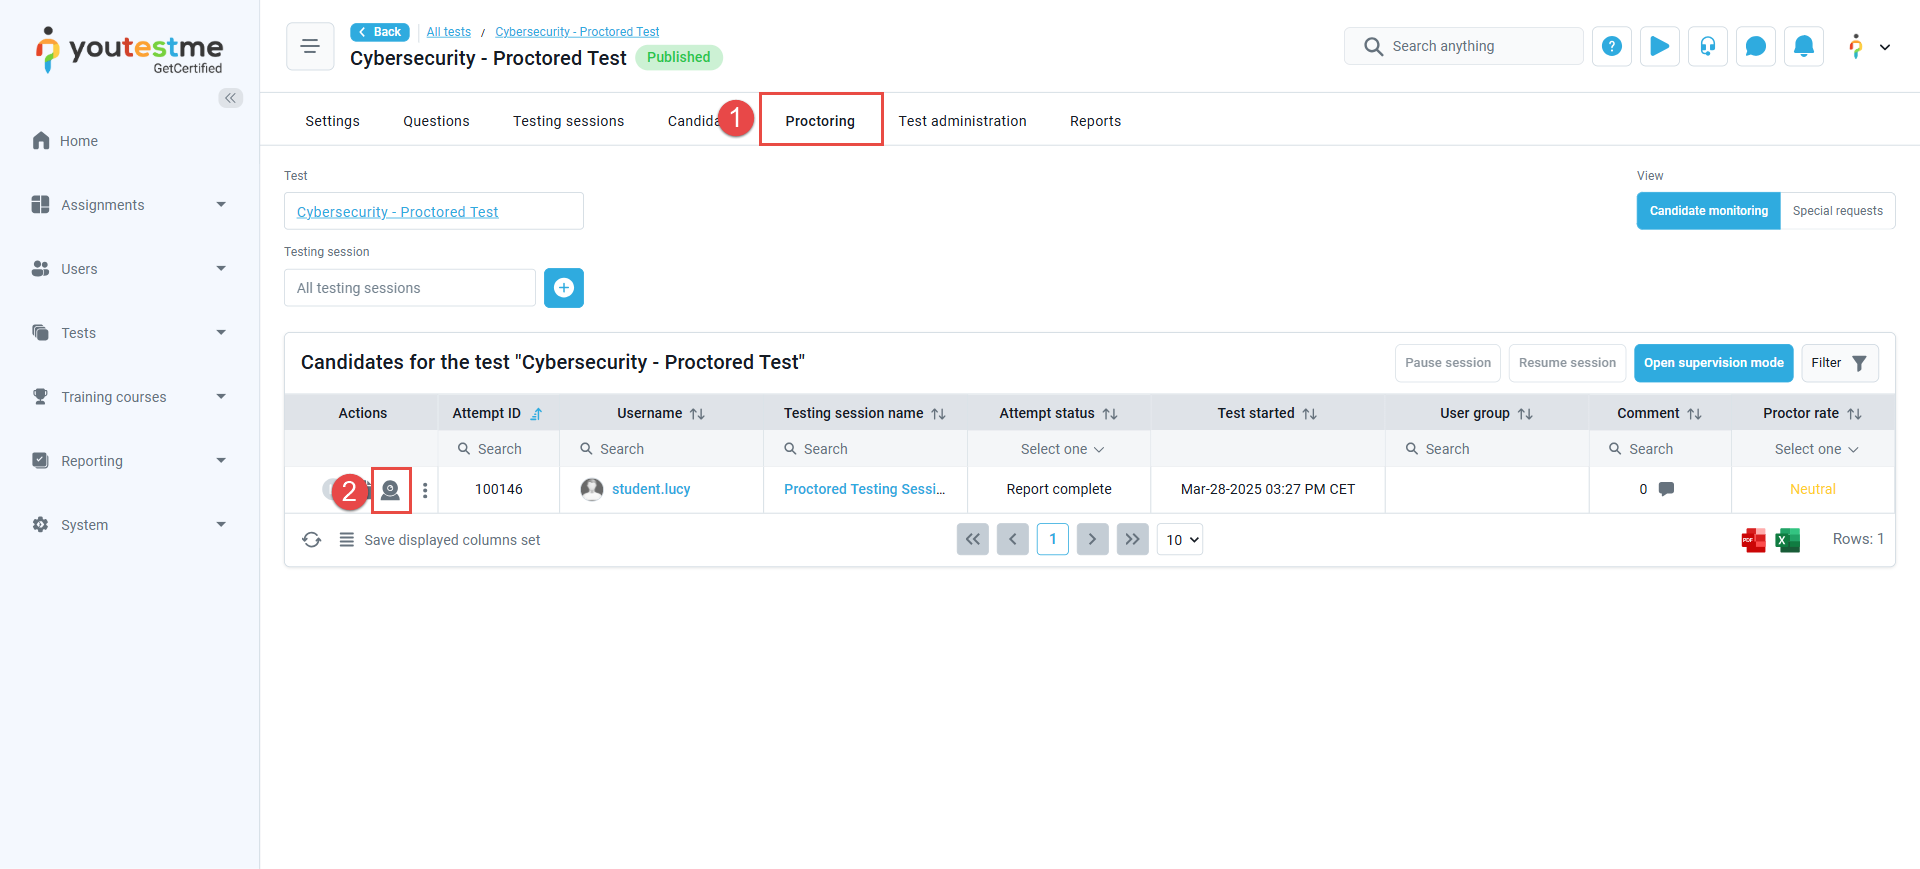Open the All testing sessions dropdown
This screenshot has width=1920, height=869.
(x=410, y=288)
